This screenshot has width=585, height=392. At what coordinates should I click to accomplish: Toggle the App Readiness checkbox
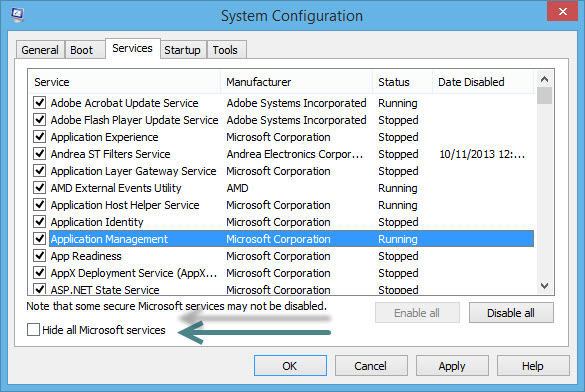tap(40, 255)
